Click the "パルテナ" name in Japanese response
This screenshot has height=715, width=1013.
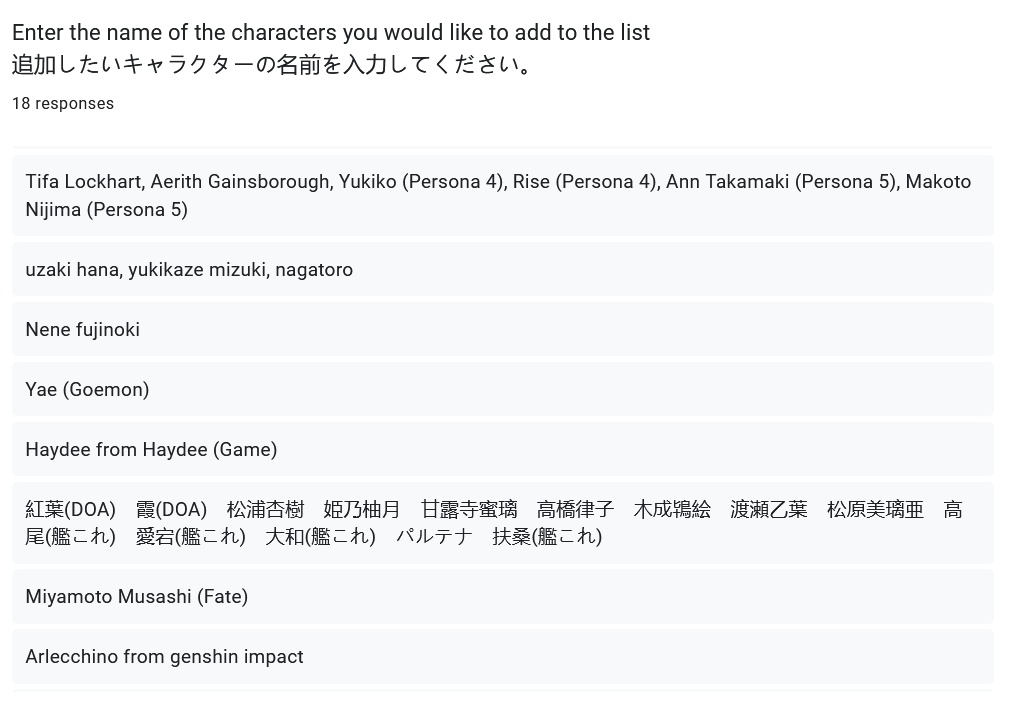point(434,537)
